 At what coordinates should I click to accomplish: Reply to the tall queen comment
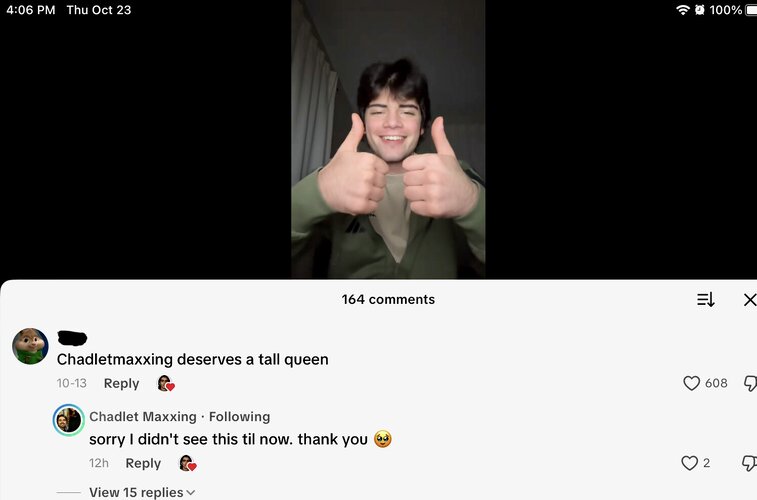click(121, 383)
